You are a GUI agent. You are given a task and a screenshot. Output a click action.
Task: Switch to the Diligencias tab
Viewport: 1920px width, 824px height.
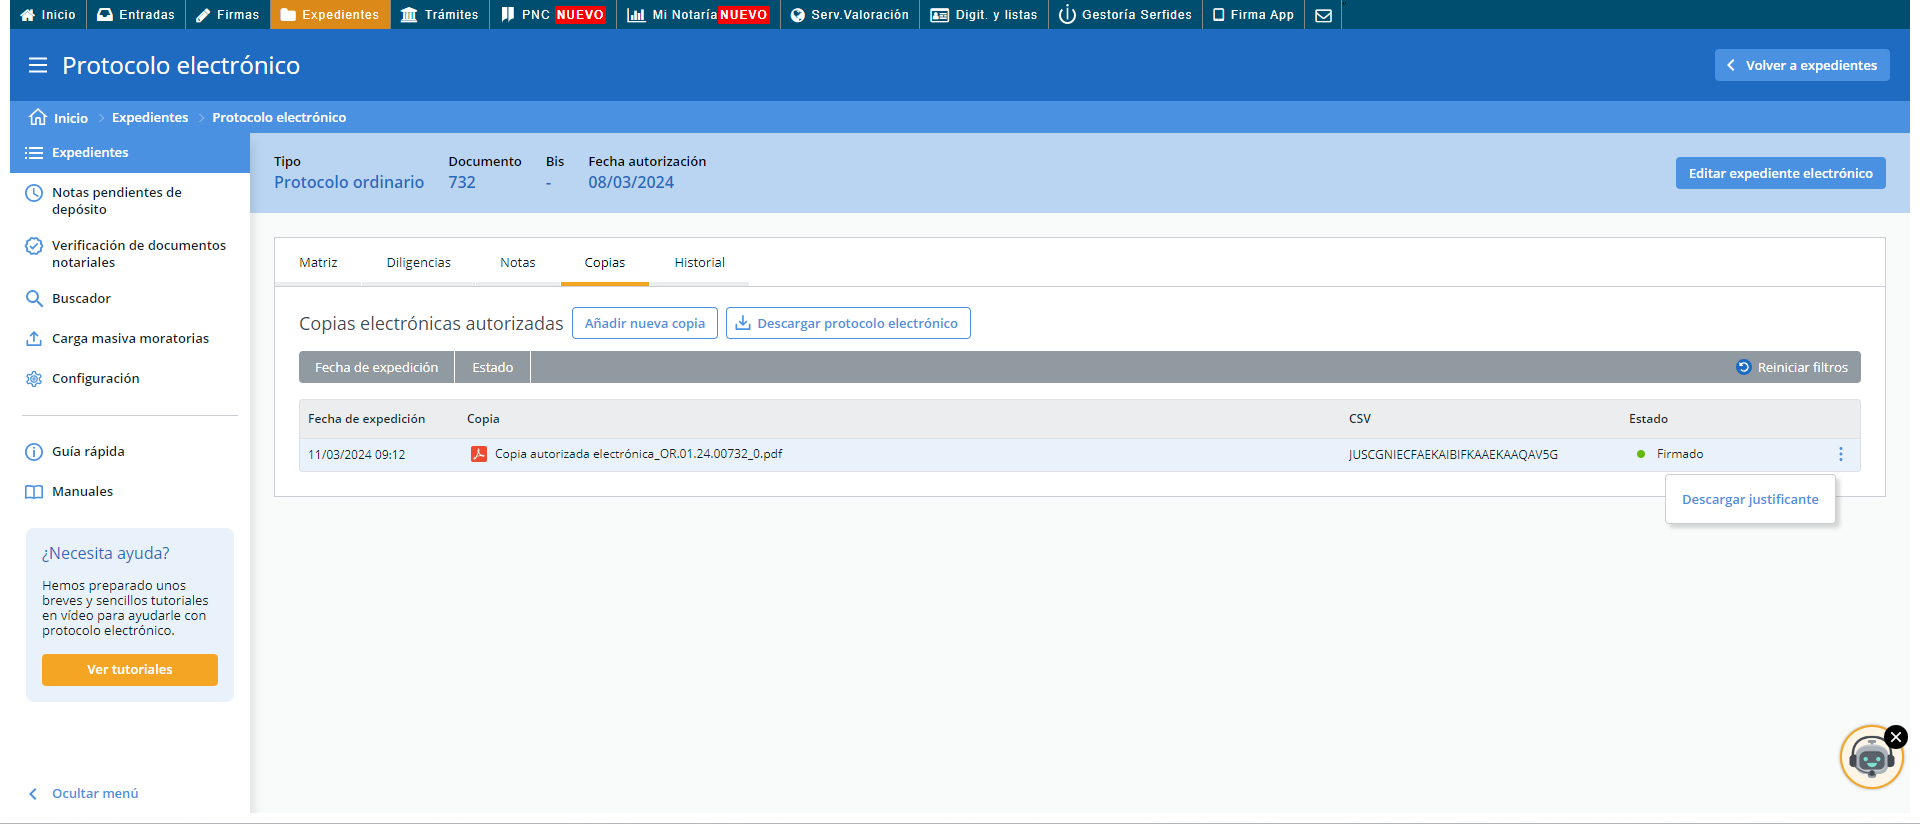418,262
